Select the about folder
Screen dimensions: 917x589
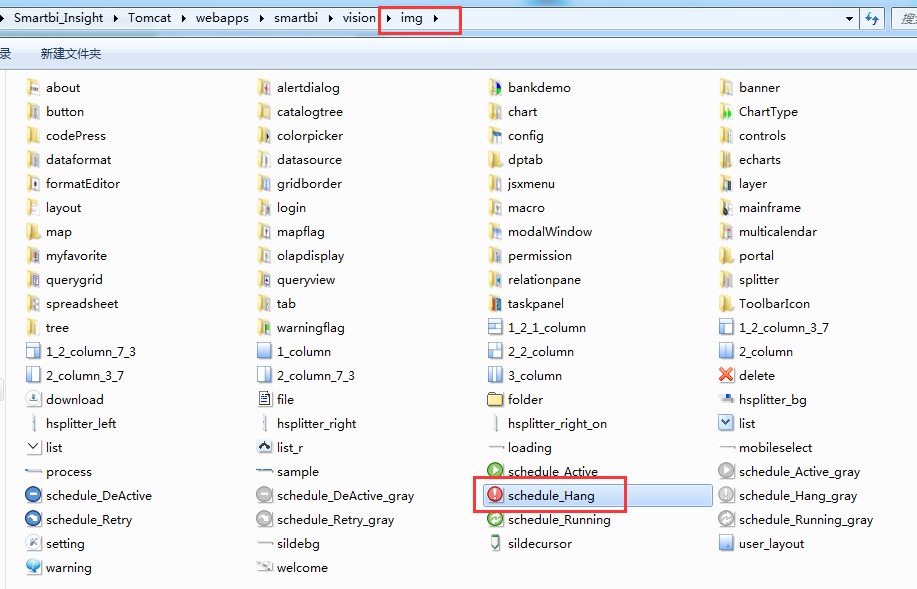pyautogui.click(x=53, y=88)
